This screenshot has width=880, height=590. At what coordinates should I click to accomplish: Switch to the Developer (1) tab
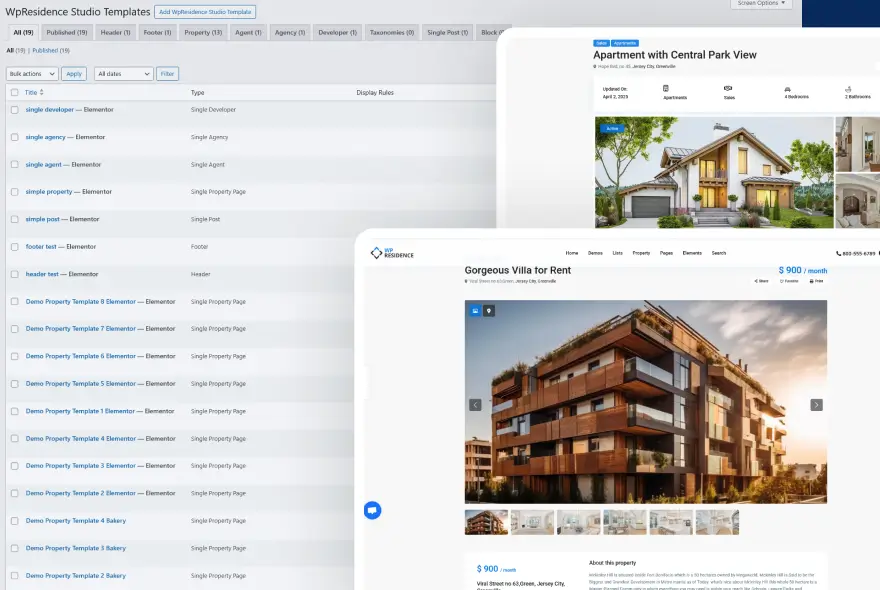tap(337, 33)
